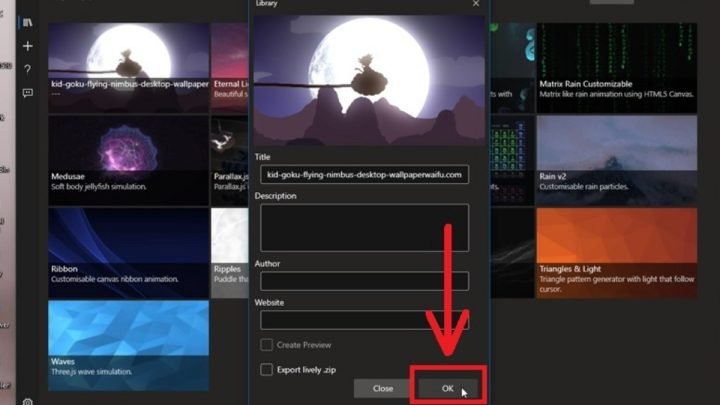Select the Website input field
The height and width of the screenshot is (405, 720).
364,320
